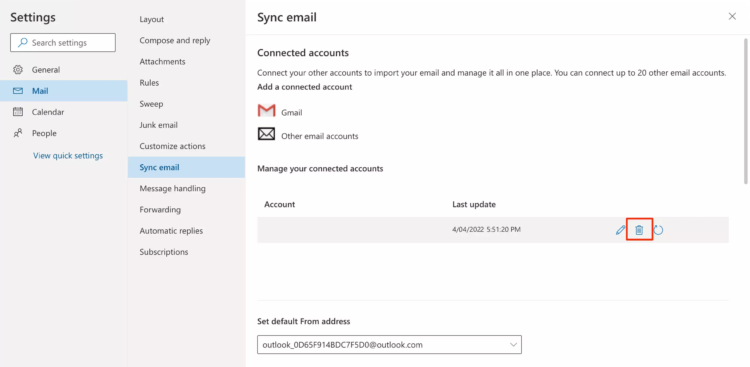The height and width of the screenshot is (367, 750).
Task: Click Manage your connected accounts heading
Action: coord(320,168)
